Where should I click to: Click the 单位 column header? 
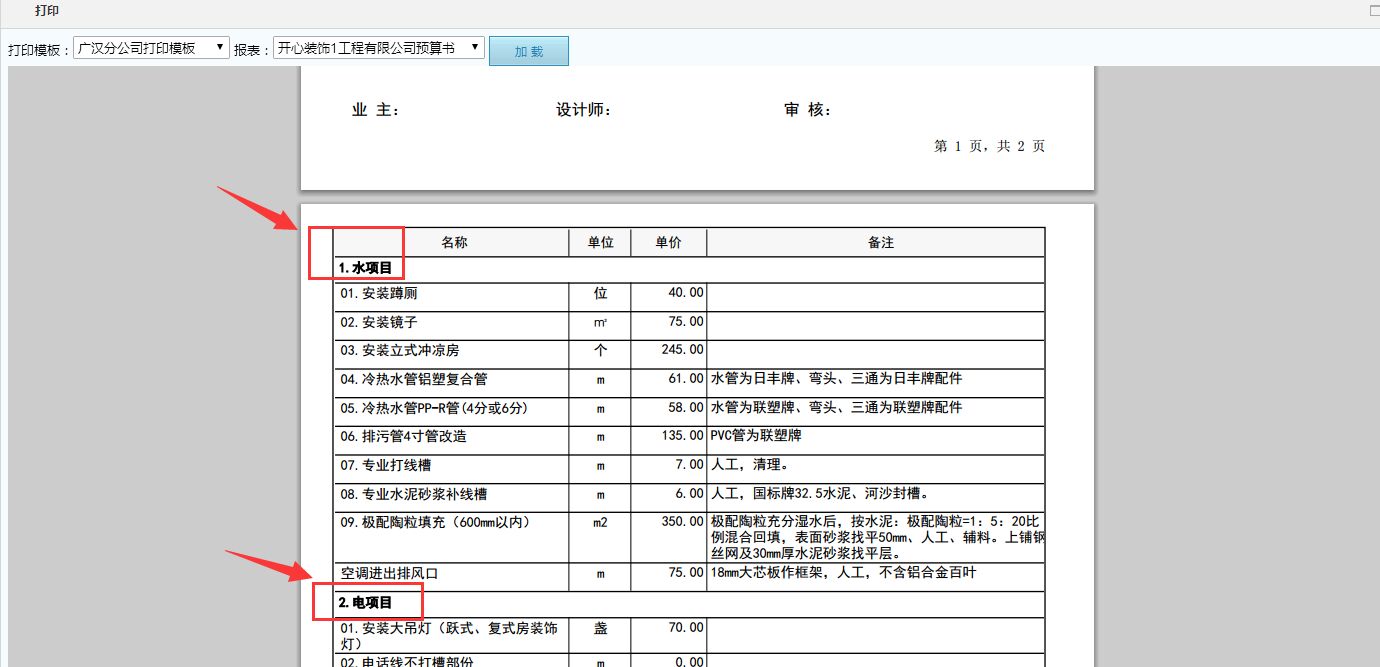click(597, 241)
